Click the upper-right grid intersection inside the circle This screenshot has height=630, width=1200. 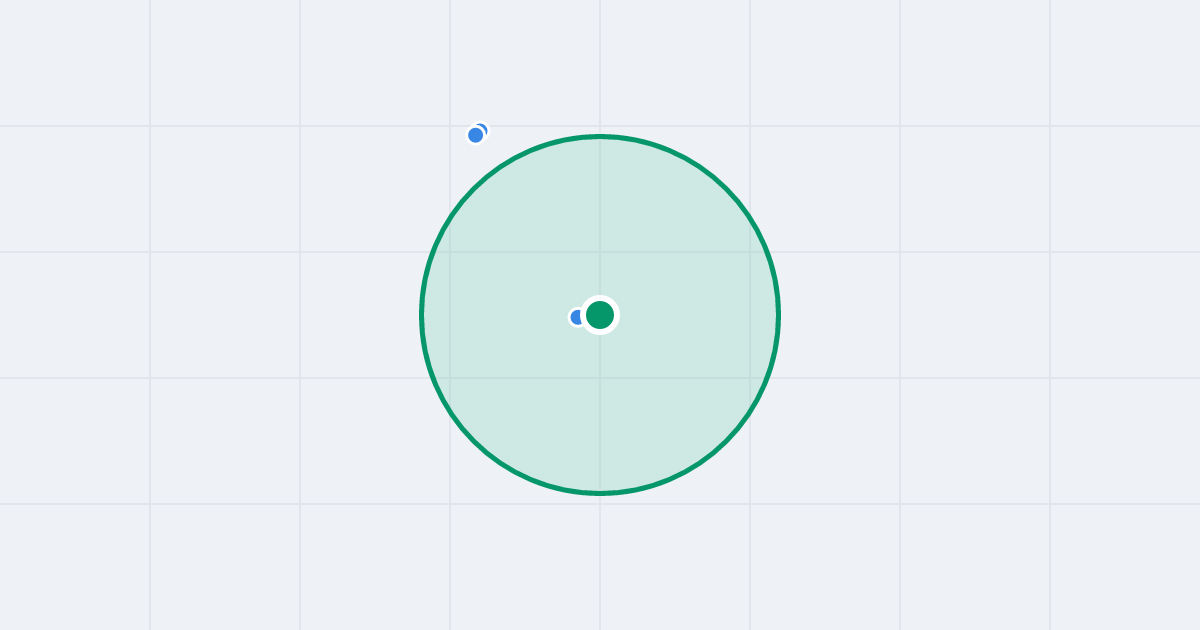point(750,252)
